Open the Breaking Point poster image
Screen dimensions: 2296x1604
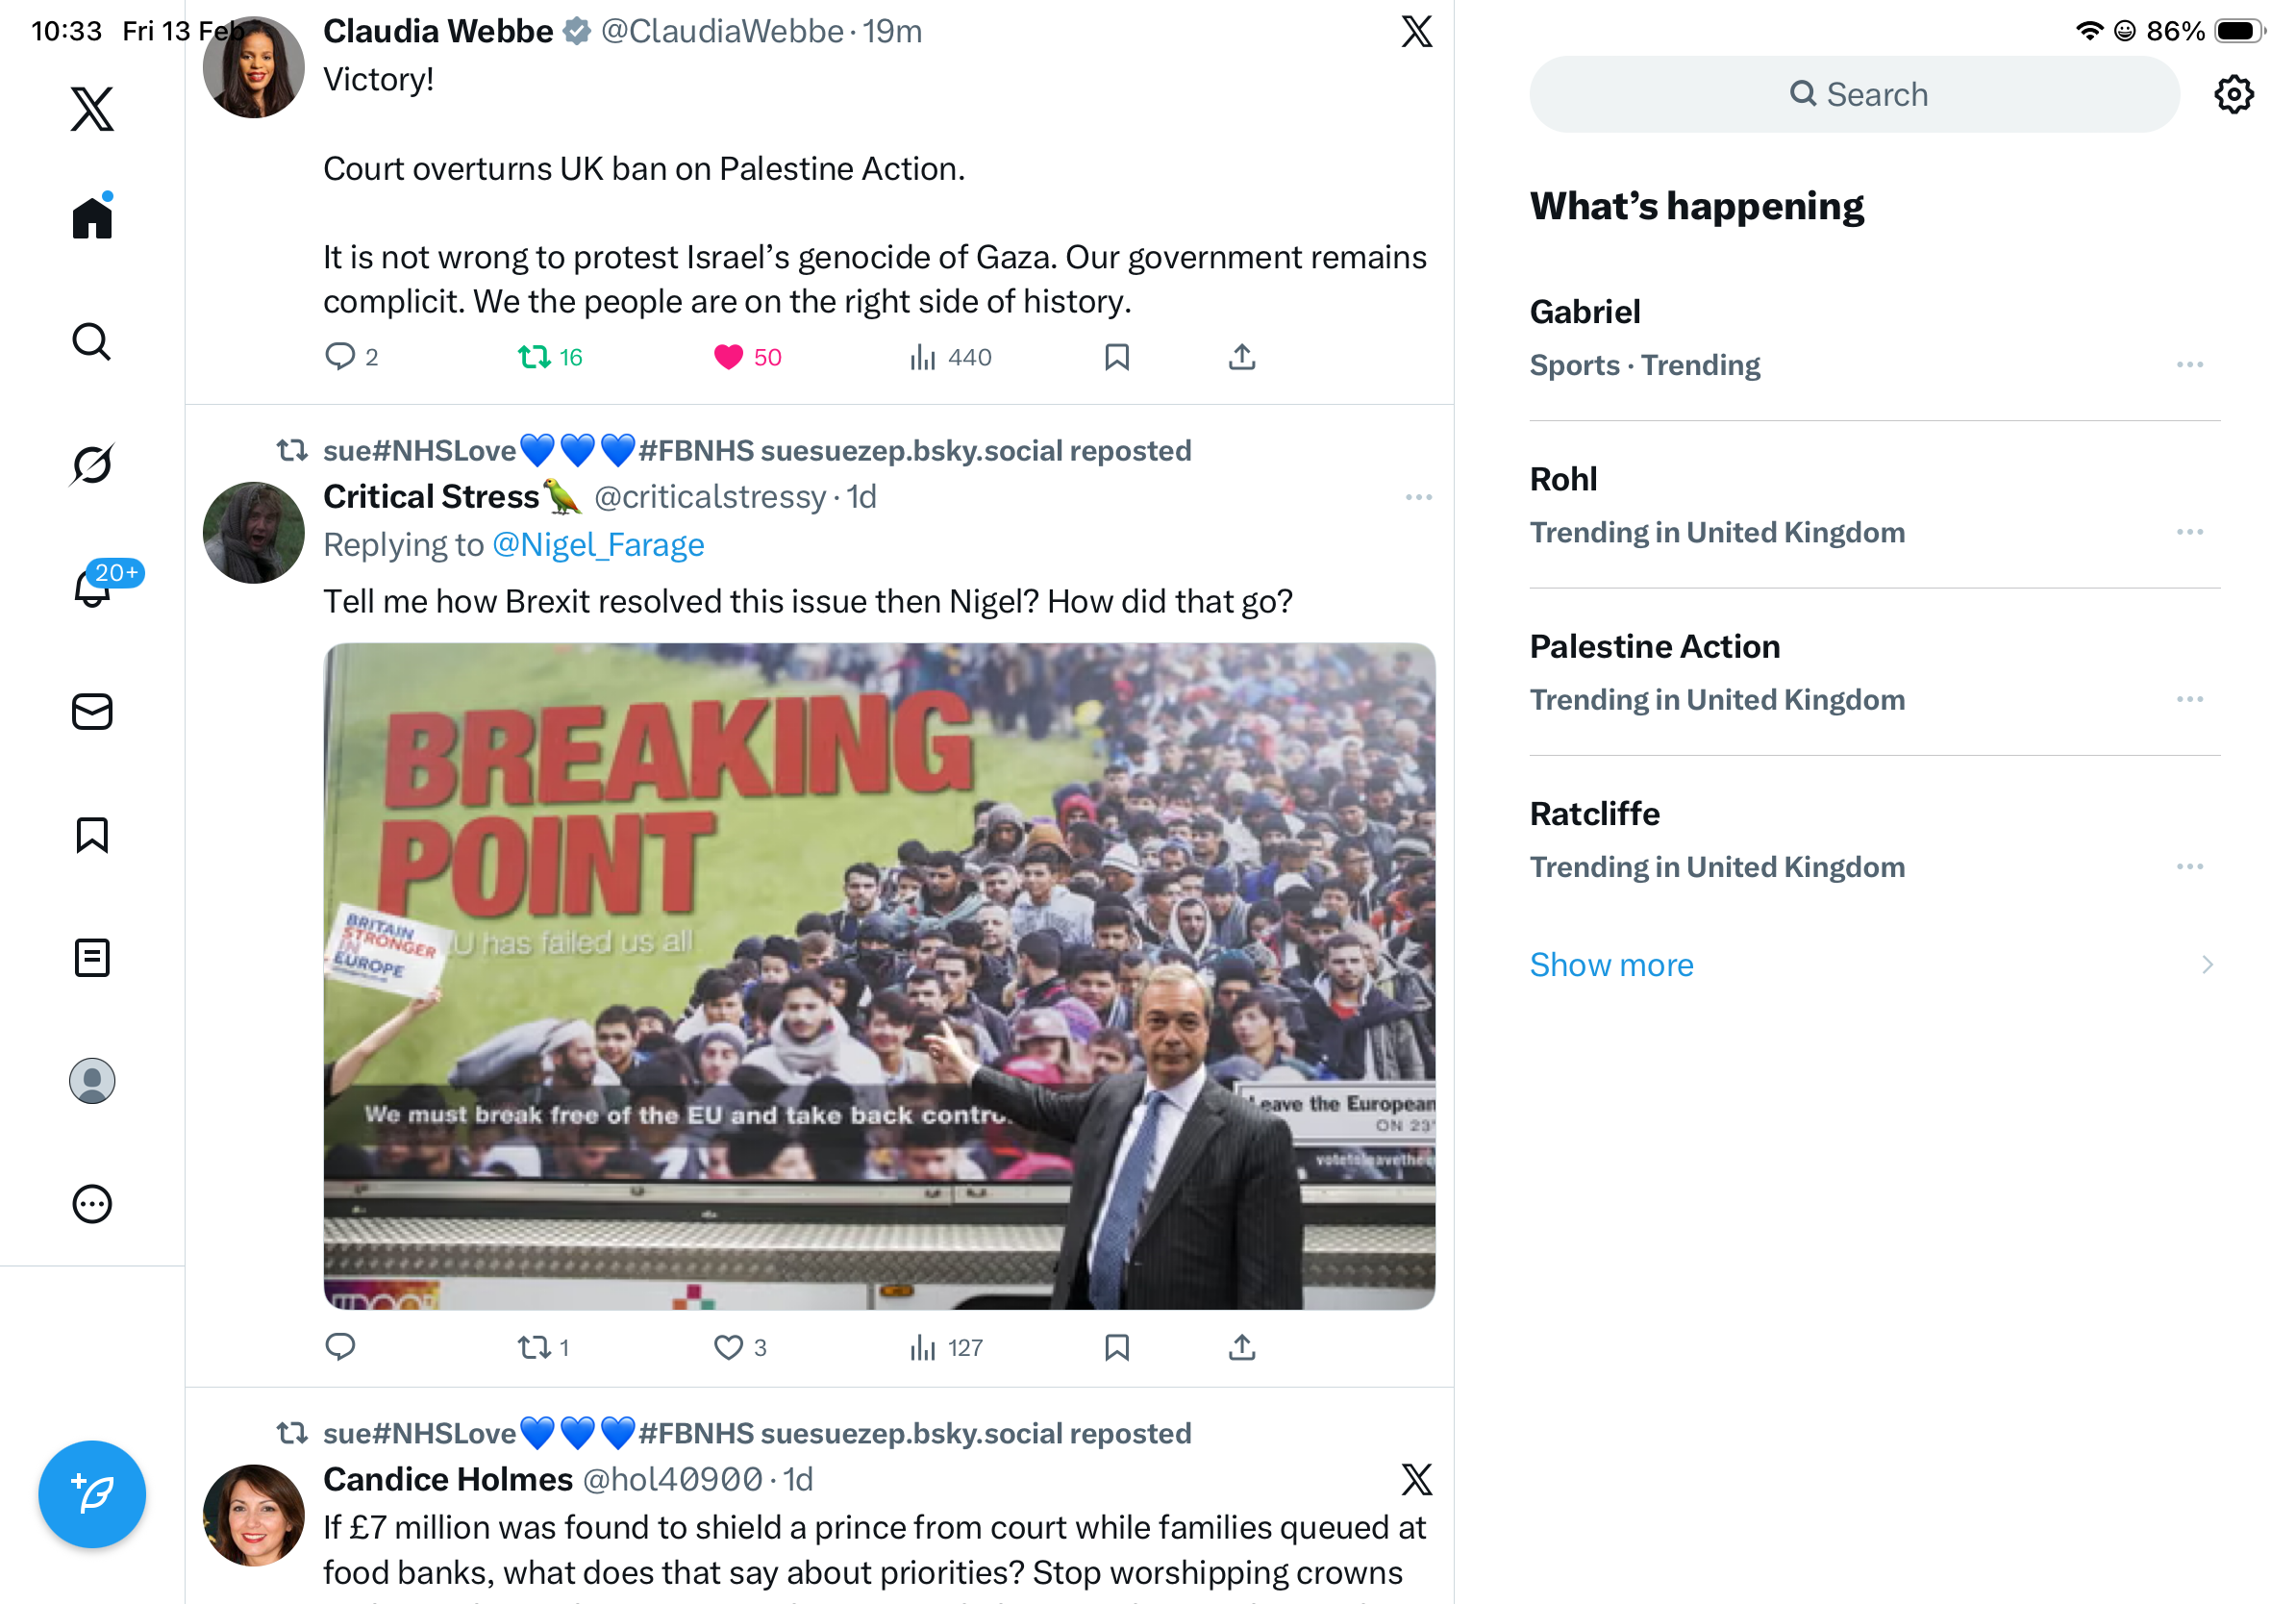click(x=879, y=976)
